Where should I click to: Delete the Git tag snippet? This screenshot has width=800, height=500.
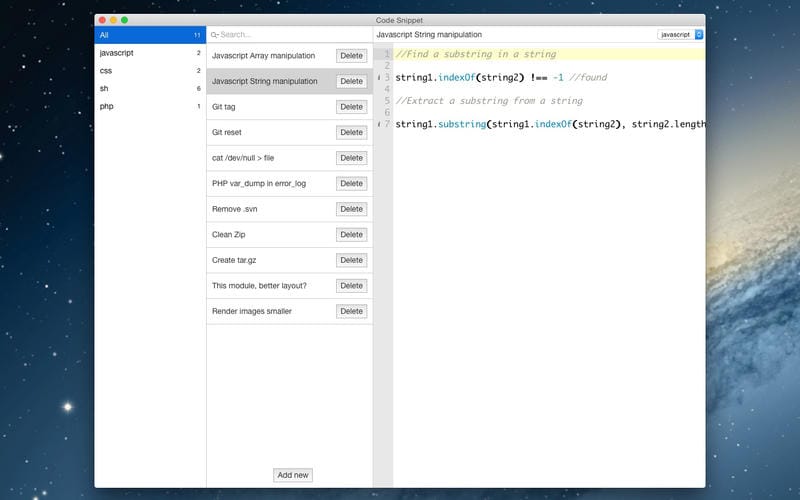point(352,107)
